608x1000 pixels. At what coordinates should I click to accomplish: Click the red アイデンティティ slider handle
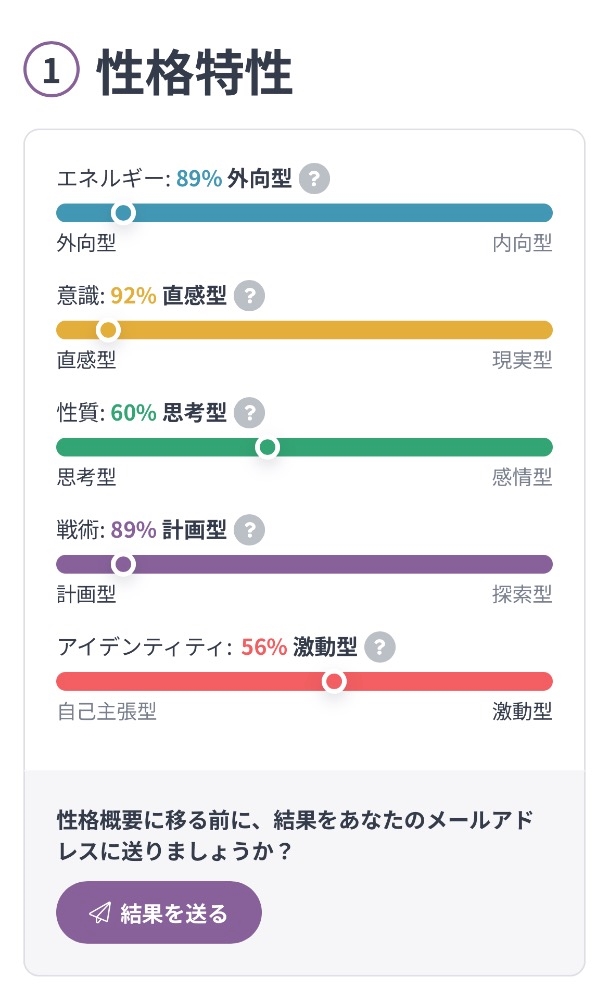point(334,681)
